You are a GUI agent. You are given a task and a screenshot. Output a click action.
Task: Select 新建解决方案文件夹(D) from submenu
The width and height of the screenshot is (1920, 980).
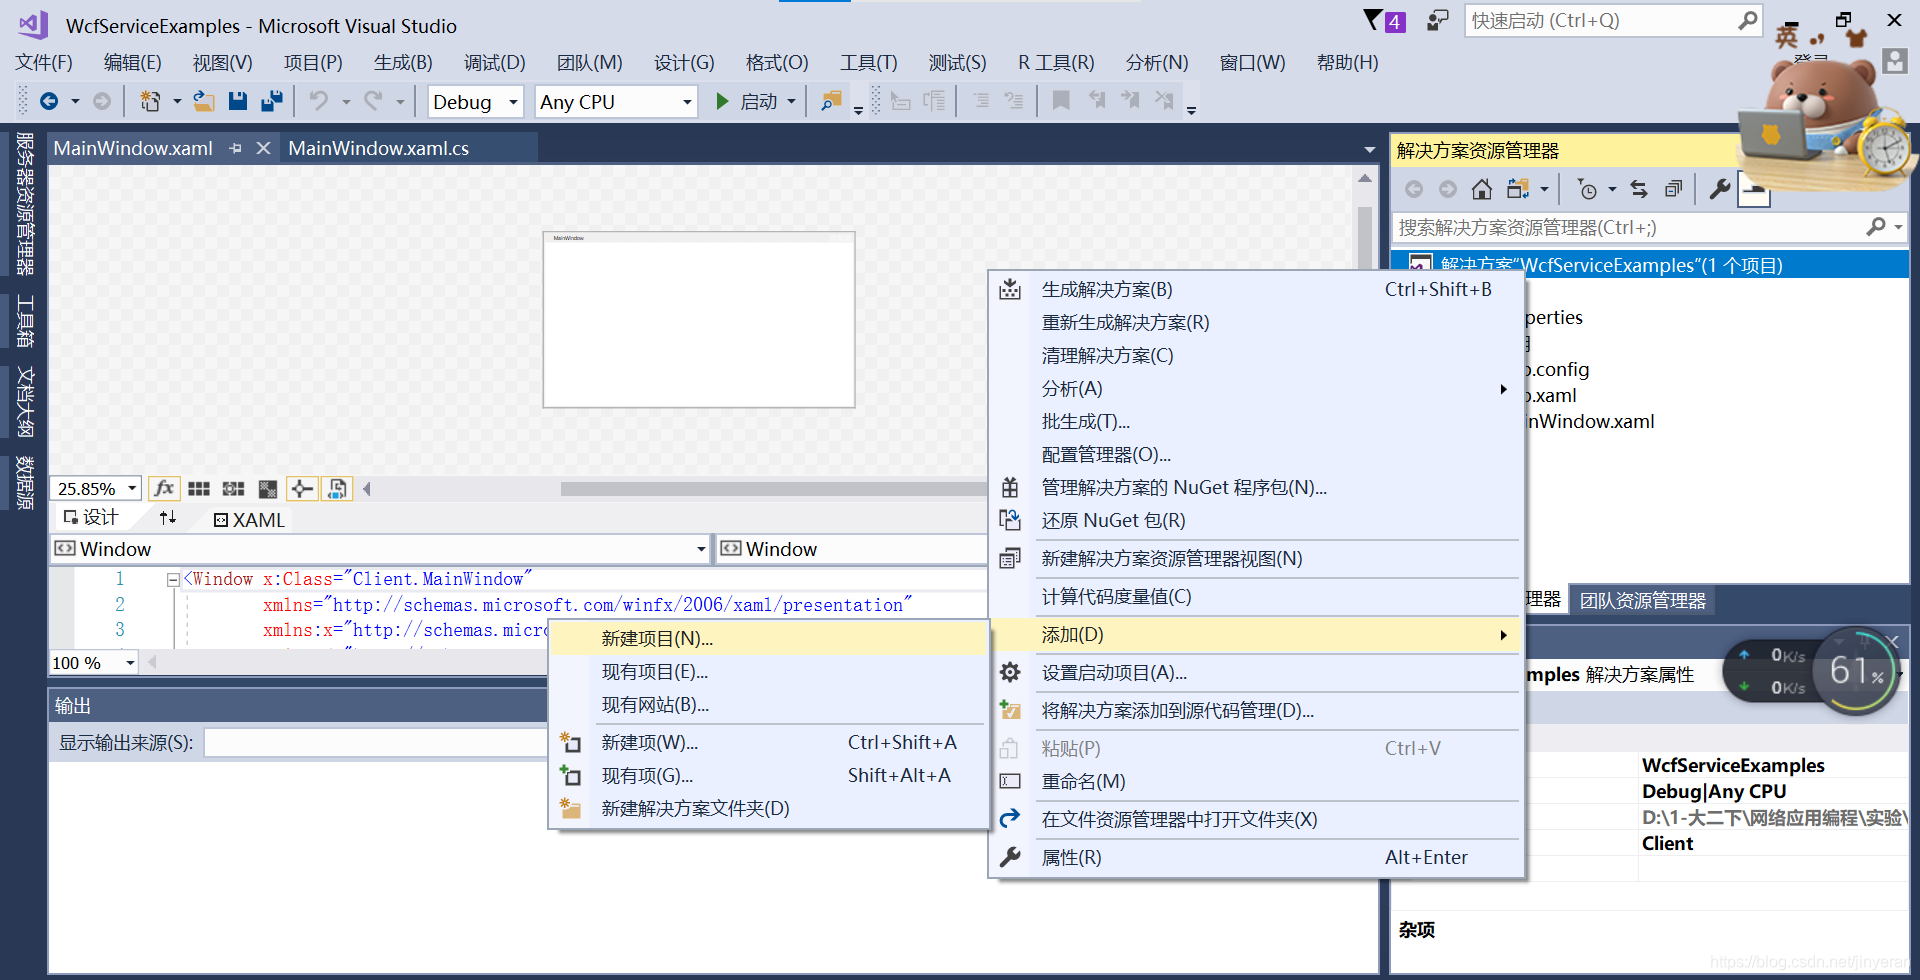point(769,808)
